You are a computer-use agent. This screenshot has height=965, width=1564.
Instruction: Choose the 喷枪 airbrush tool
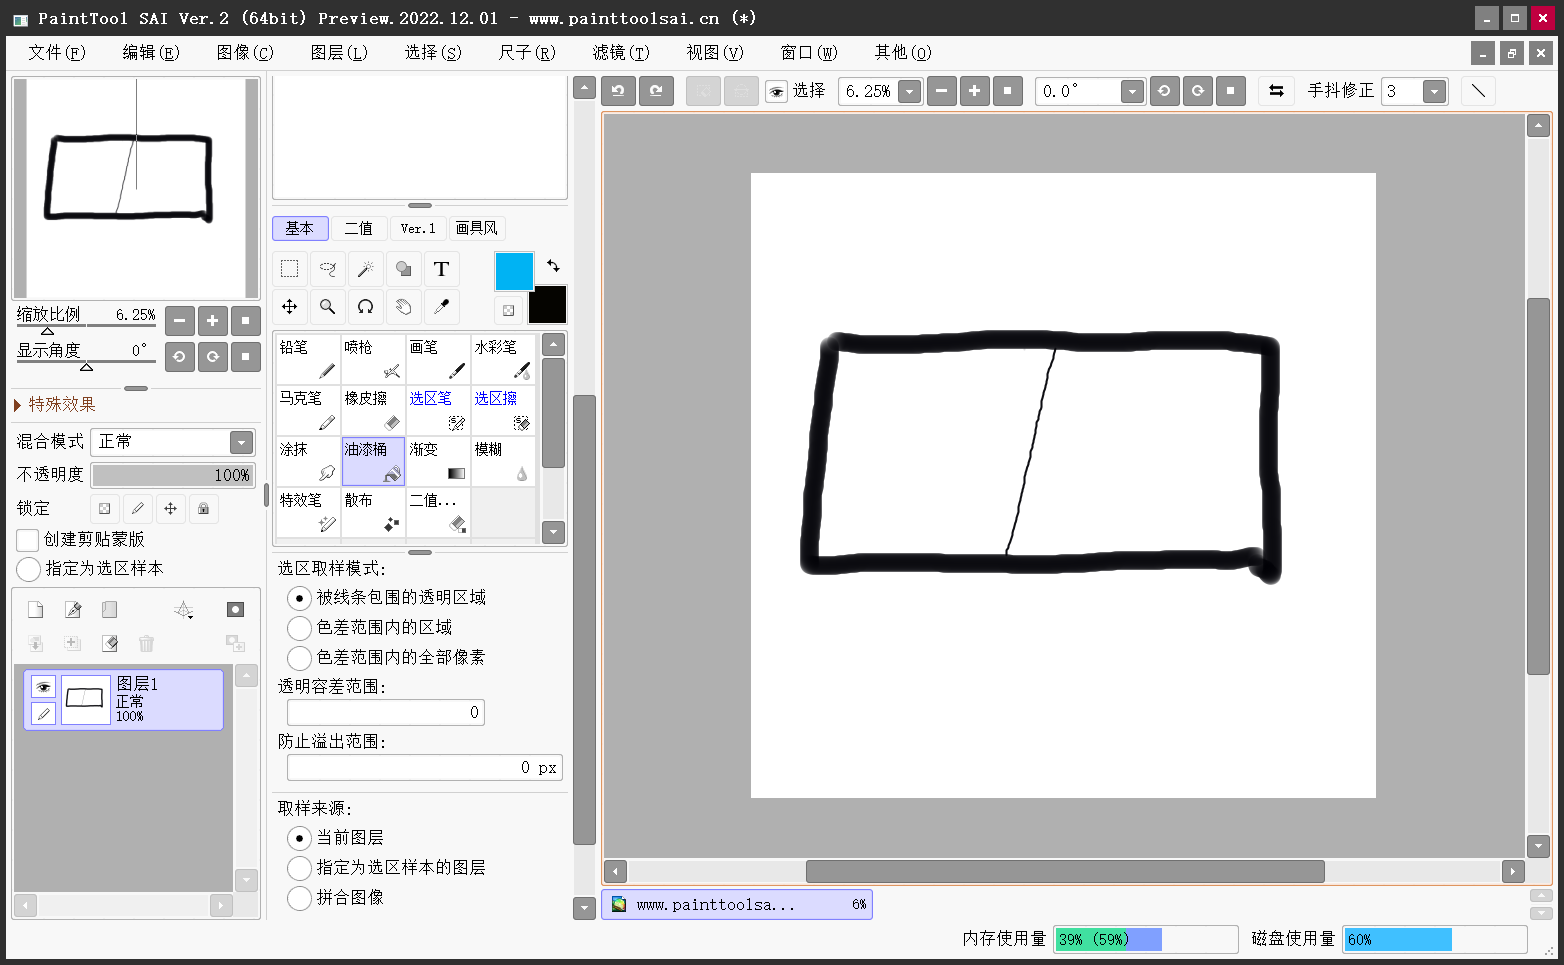click(x=373, y=360)
